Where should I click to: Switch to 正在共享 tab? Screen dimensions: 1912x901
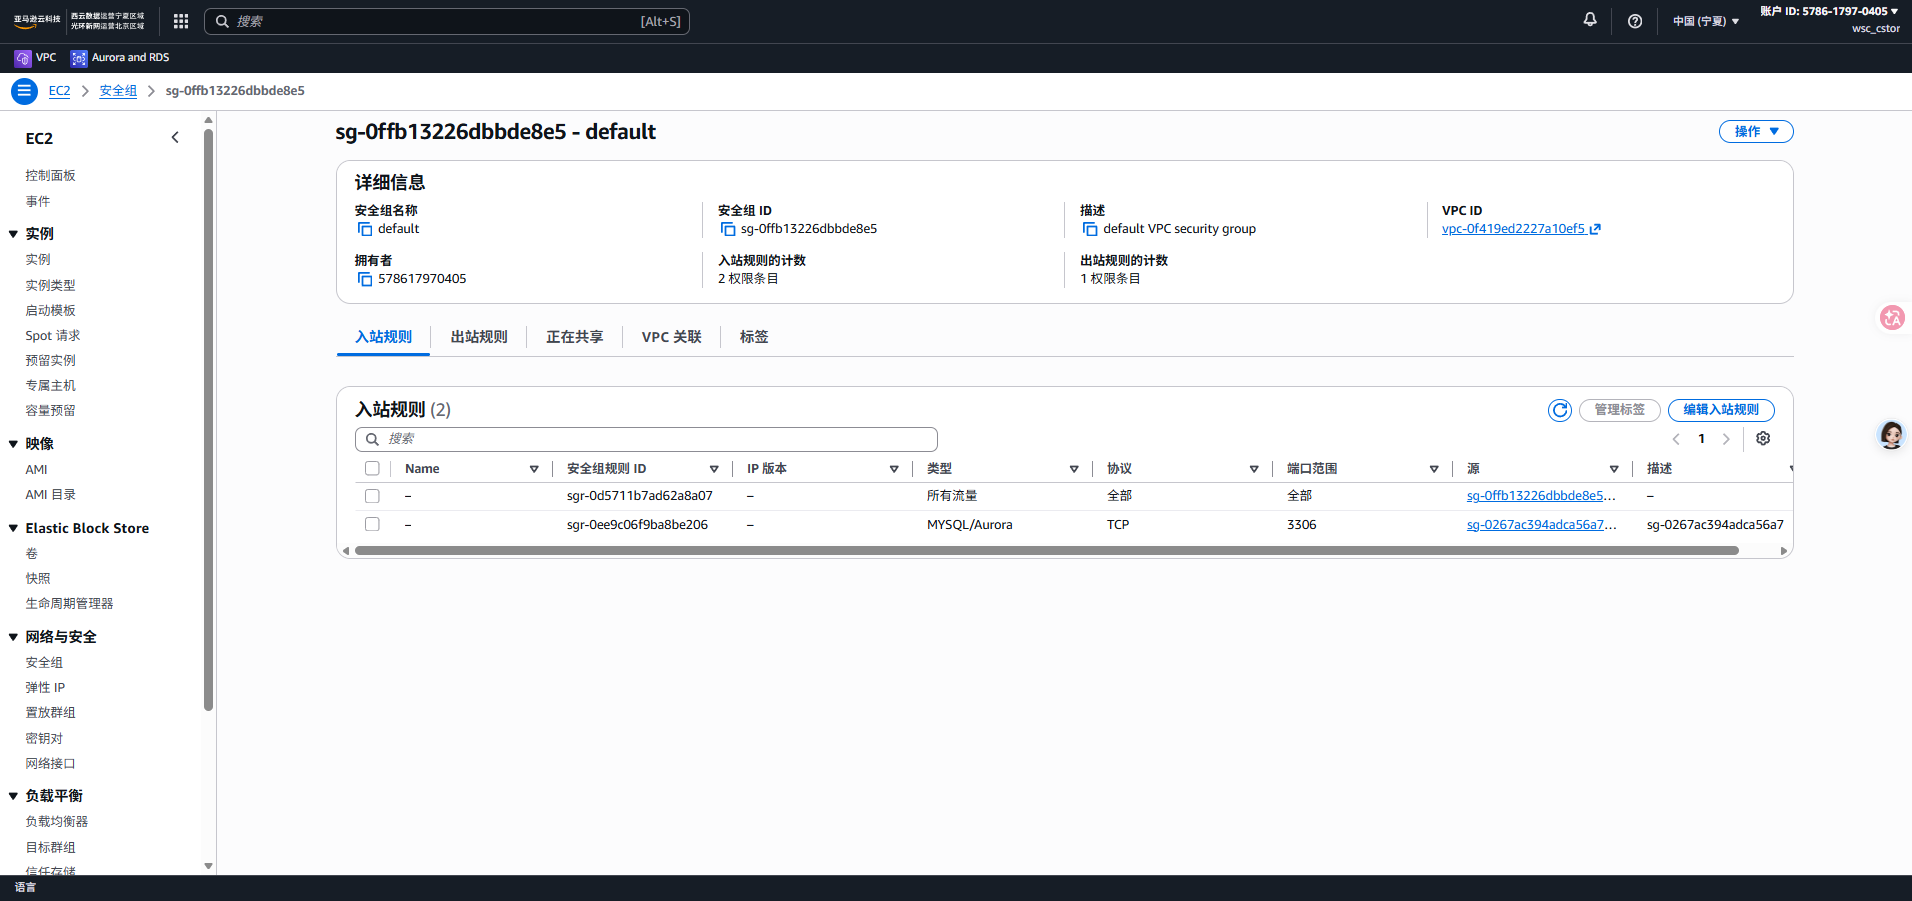coord(575,337)
